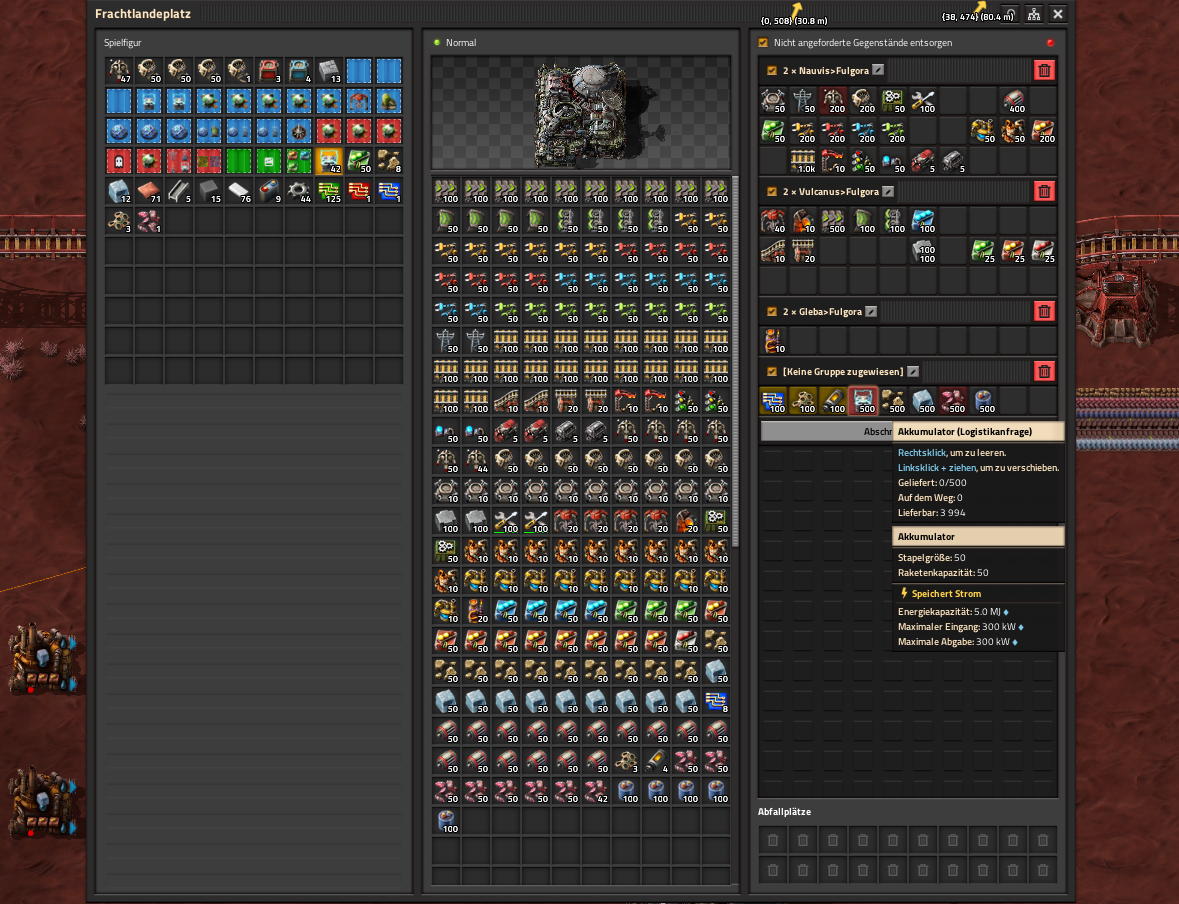Pick iron gear stack of 44 in player inventory
Image resolution: width=1179 pixels, height=904 pixels.
pyautogui.click(x=299, y=191)
